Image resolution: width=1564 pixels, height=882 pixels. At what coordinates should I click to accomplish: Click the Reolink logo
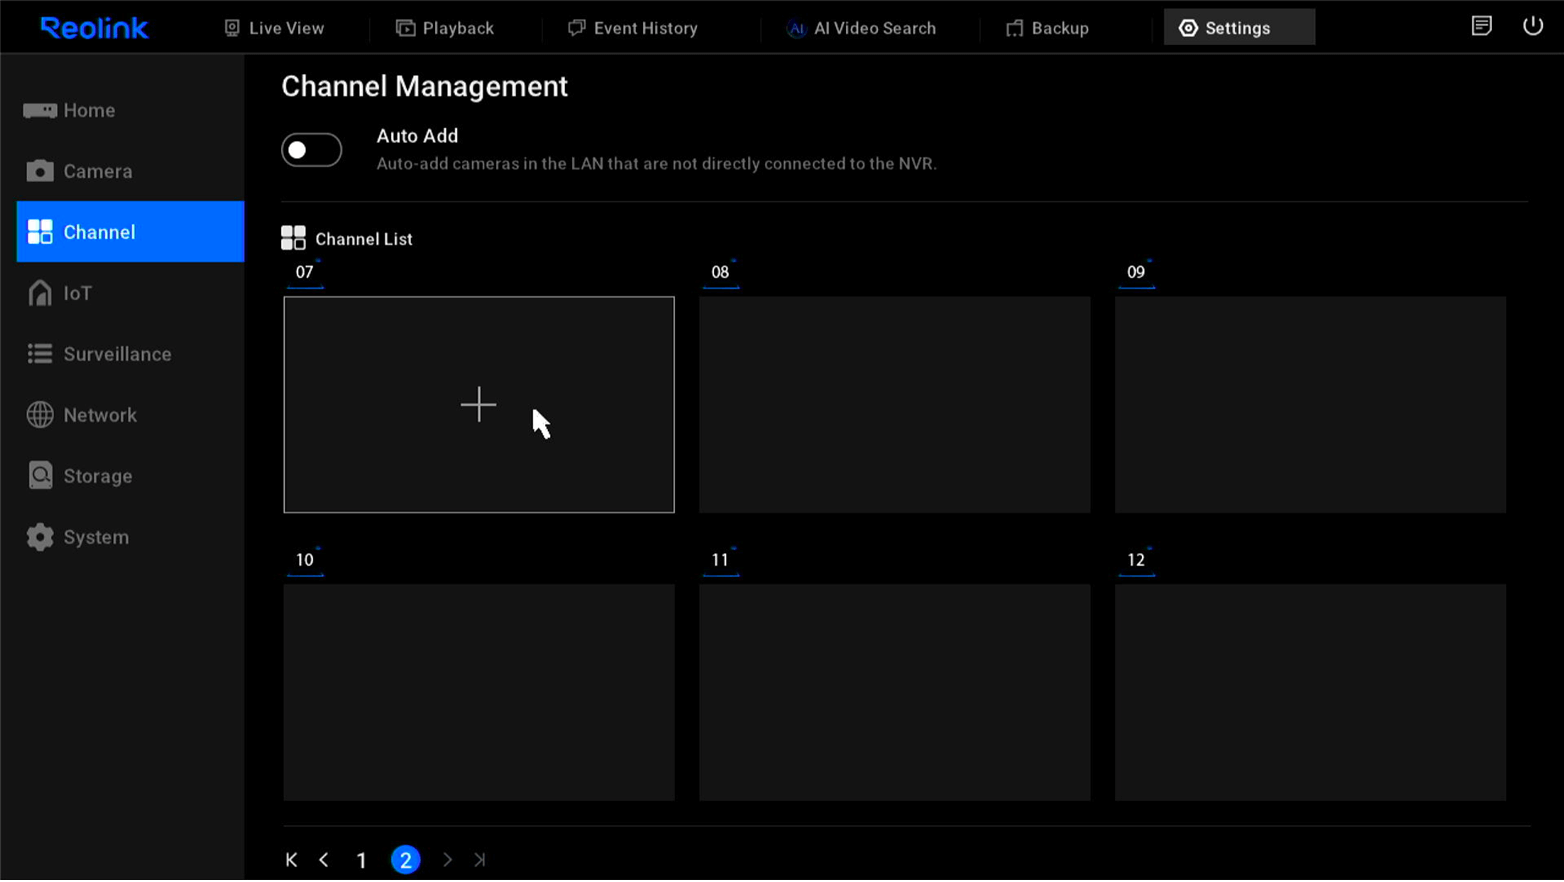pyautogui.click(x=94, y=28)
